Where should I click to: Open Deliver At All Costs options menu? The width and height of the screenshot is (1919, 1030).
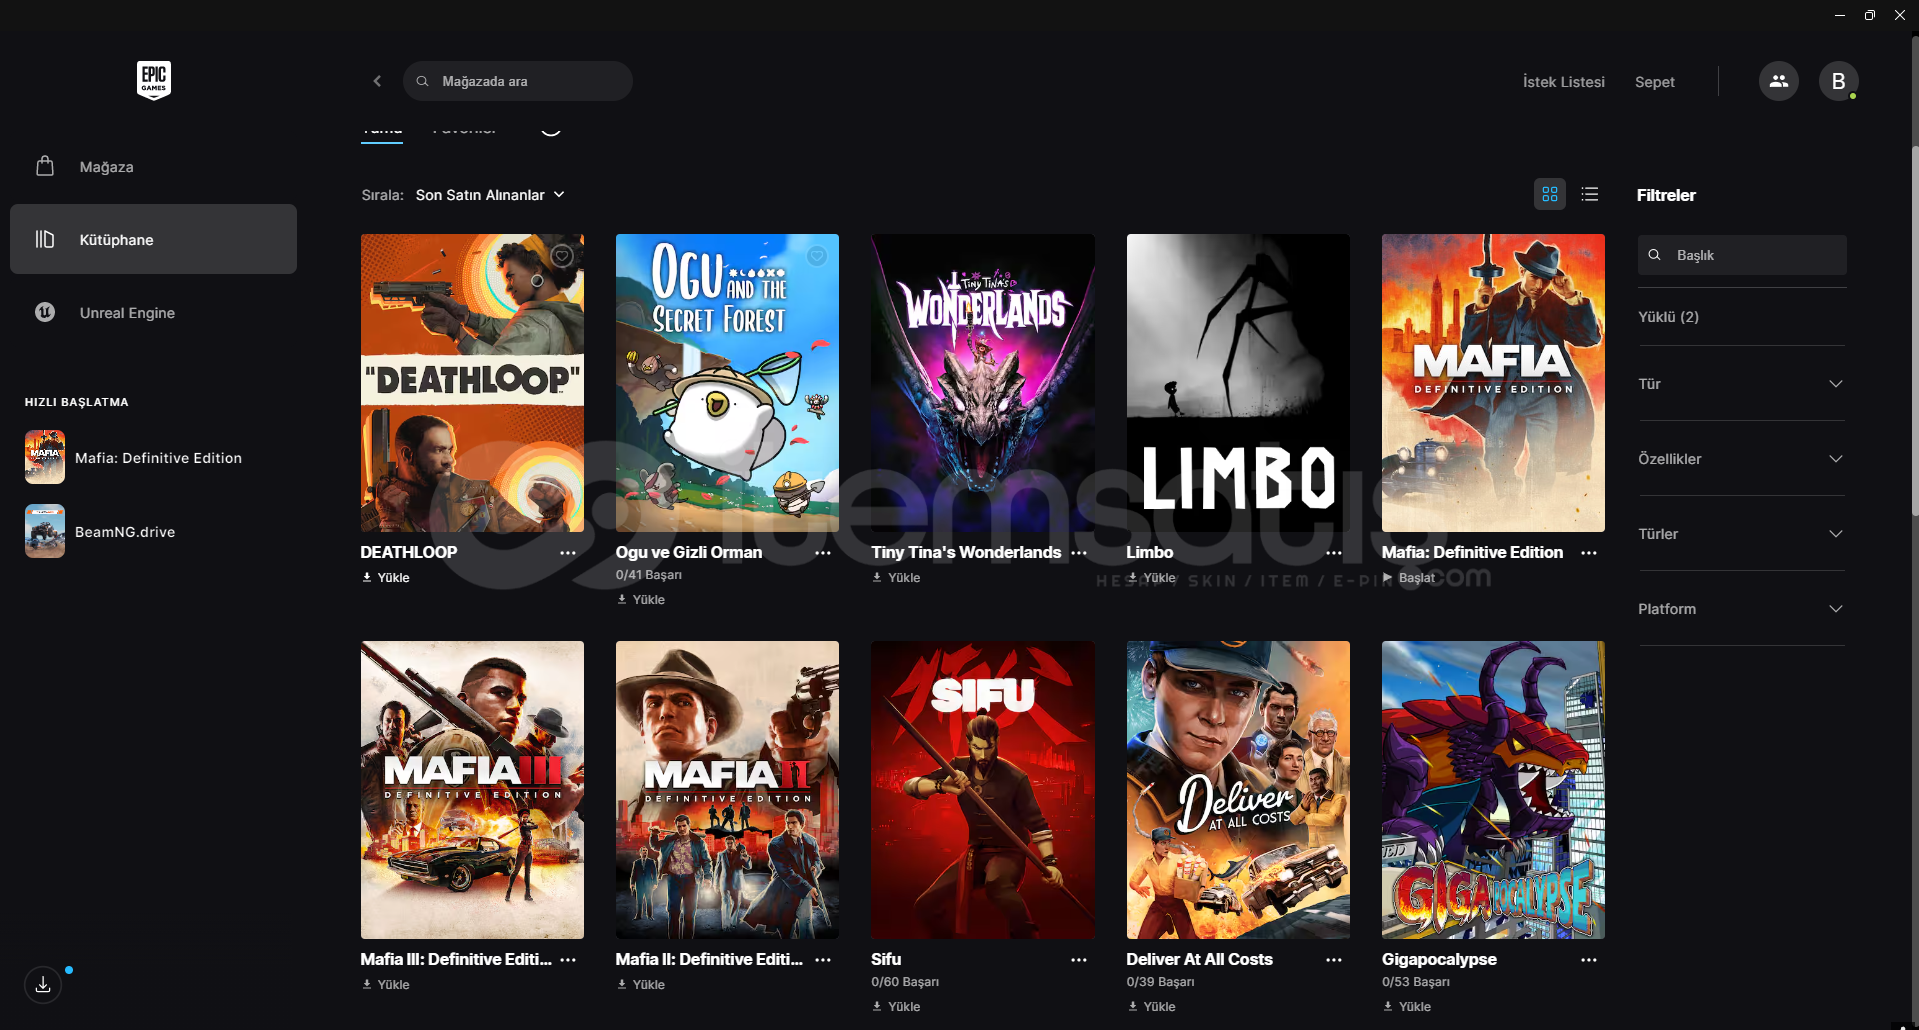(x=1334, y=960)
